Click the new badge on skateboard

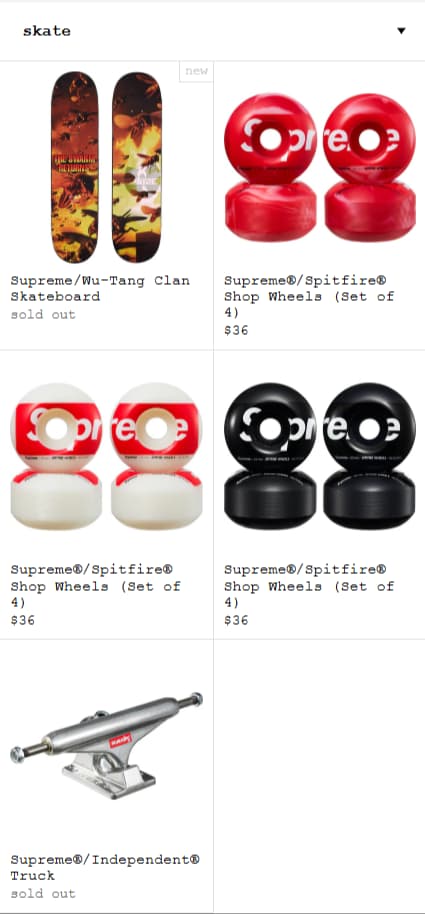(x=196, y=71)
